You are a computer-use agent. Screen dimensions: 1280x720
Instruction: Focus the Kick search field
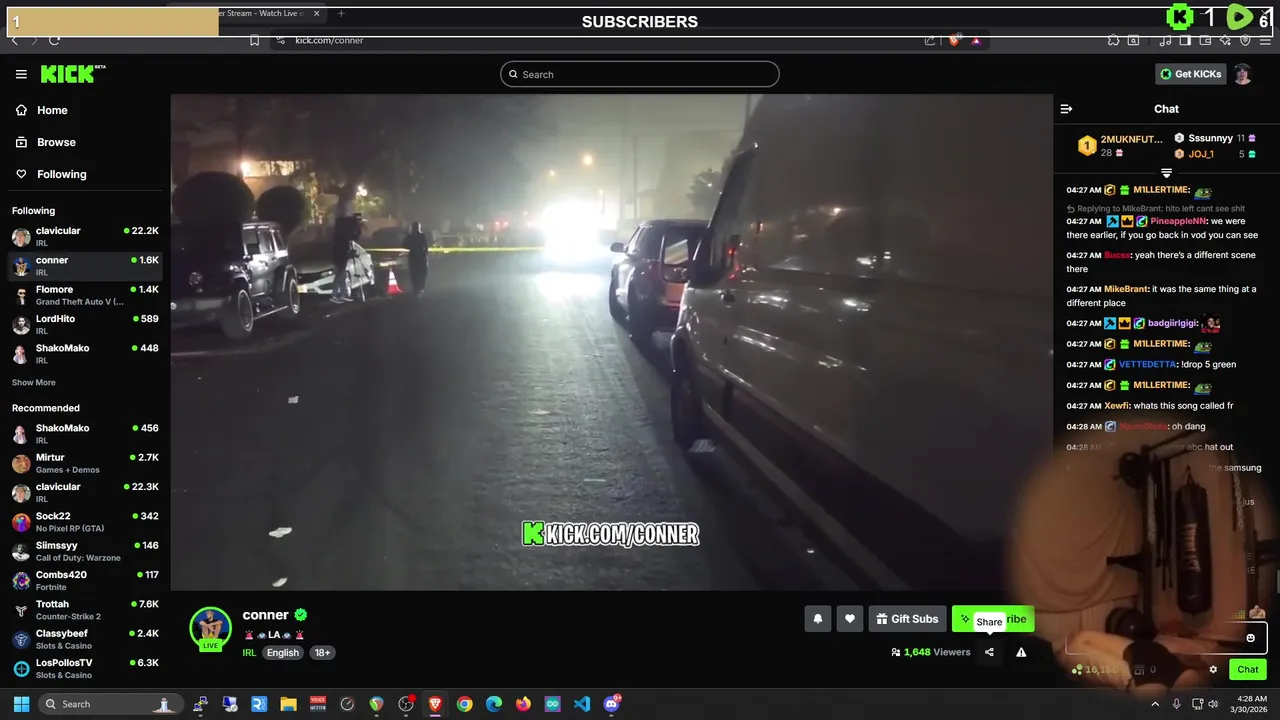point(640,74)
